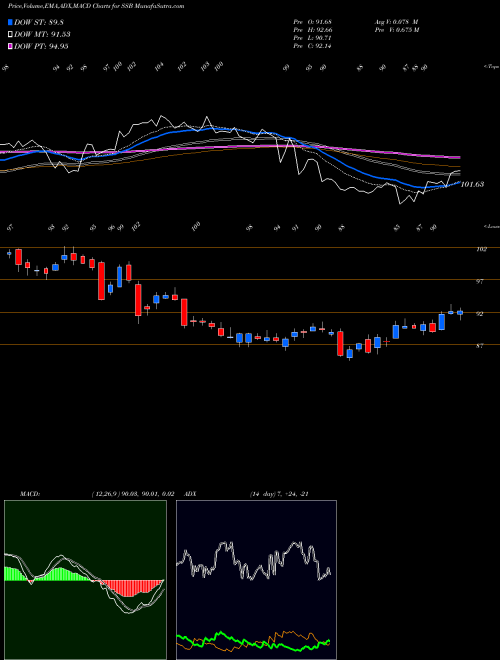This screenshot has height=660, width=500.
Task: Click the MACD panel title
Action: coord(30,494)
